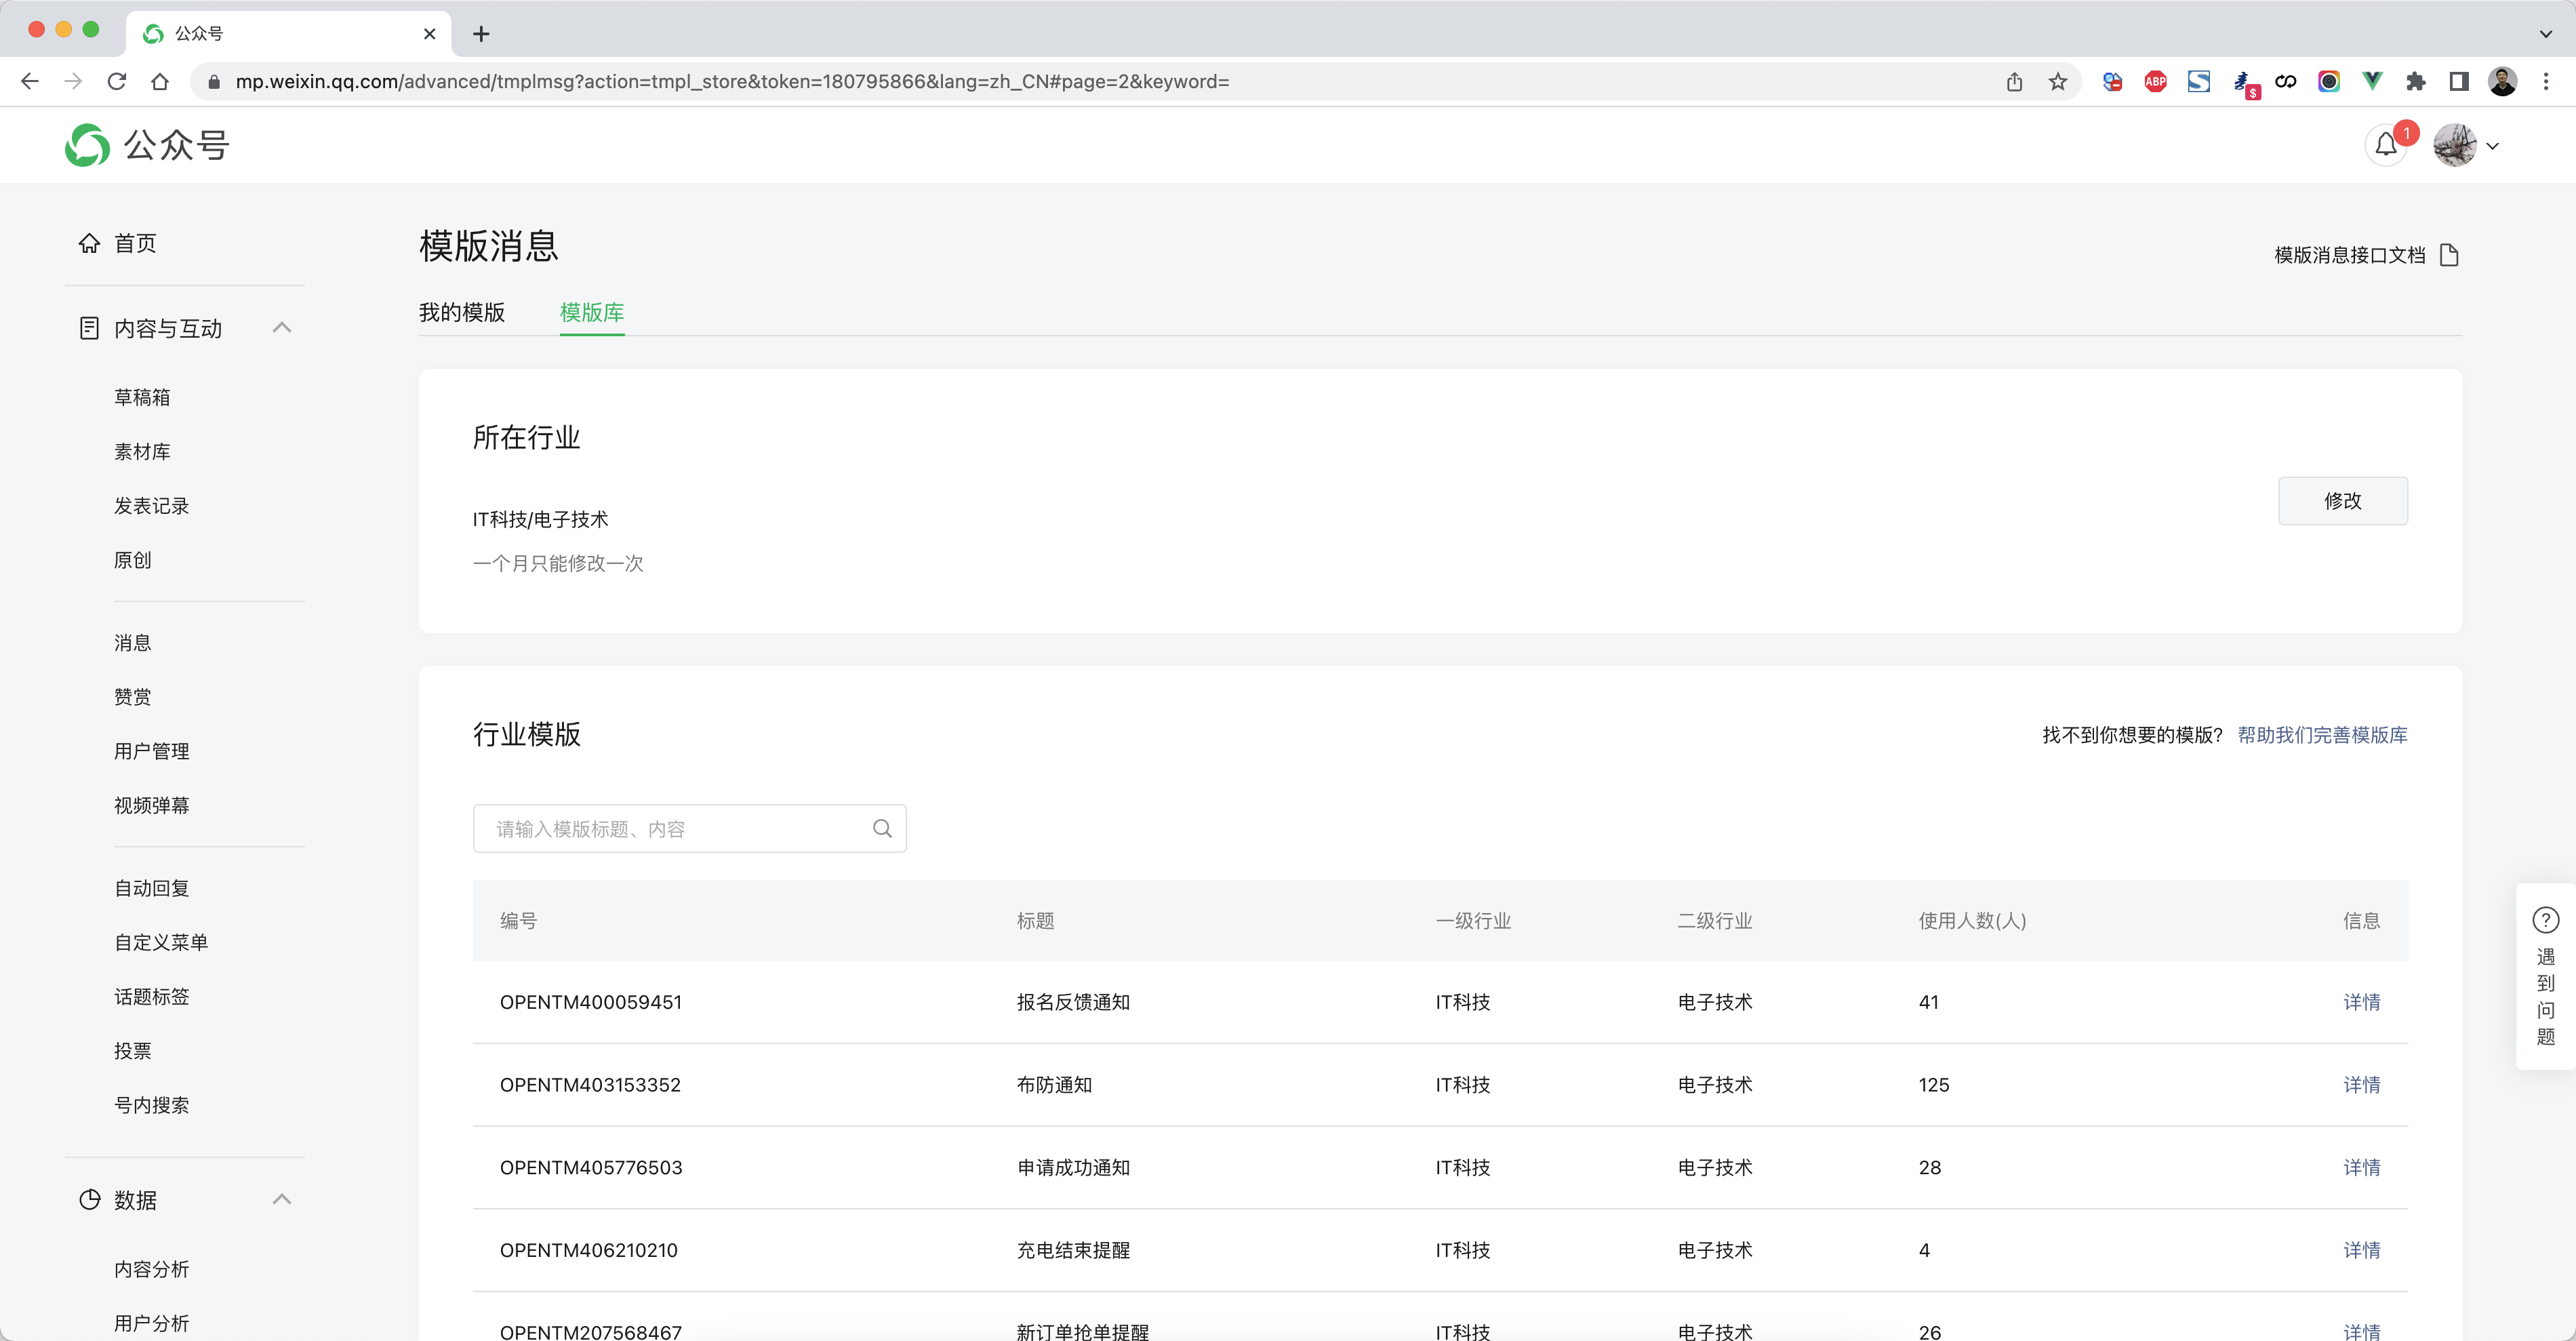The height and width of the screenshot is (1341, 2576).
Task: Click the document icon beside 模版消息接口文档
Action: tap(2449, 256)
